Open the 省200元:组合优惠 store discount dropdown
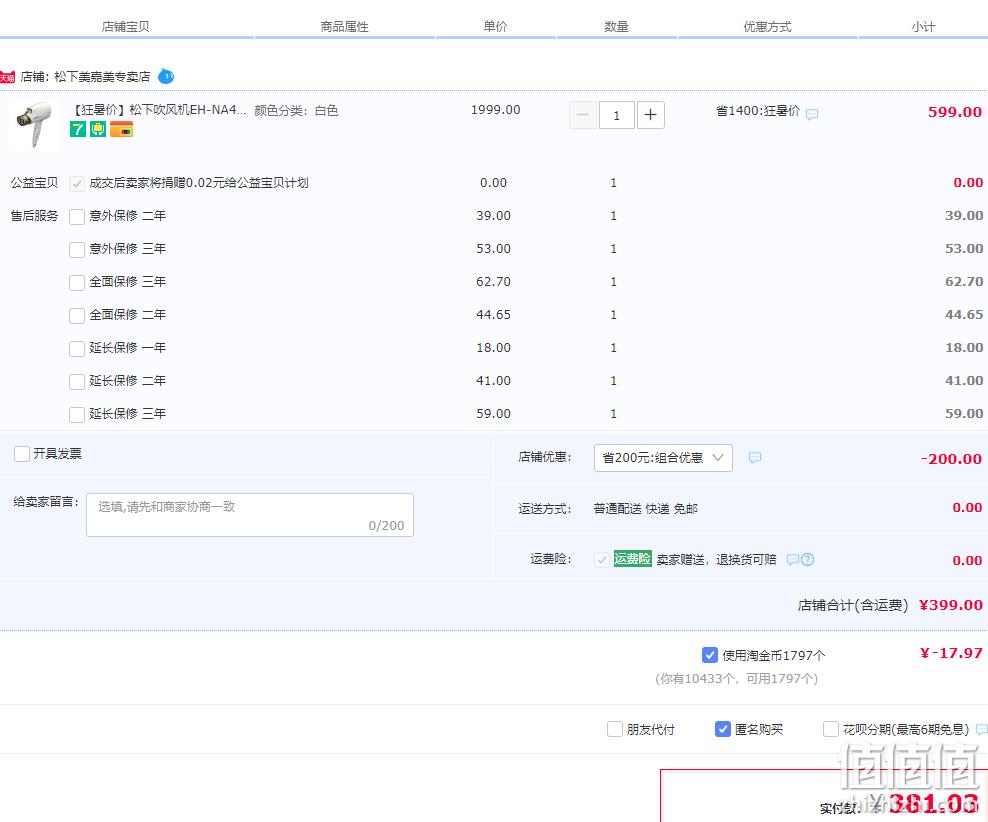988x822 pixels. pos(663,458)
